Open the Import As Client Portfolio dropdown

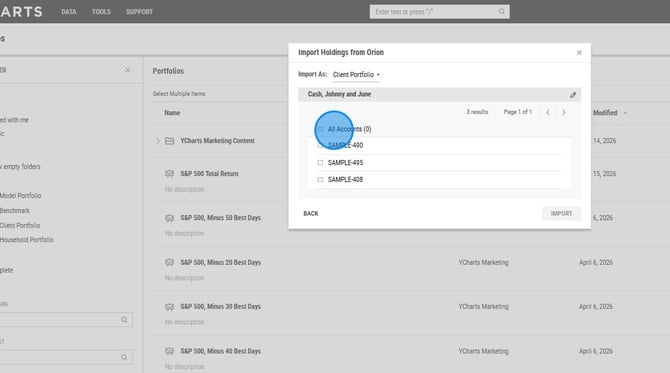(356, 75)
